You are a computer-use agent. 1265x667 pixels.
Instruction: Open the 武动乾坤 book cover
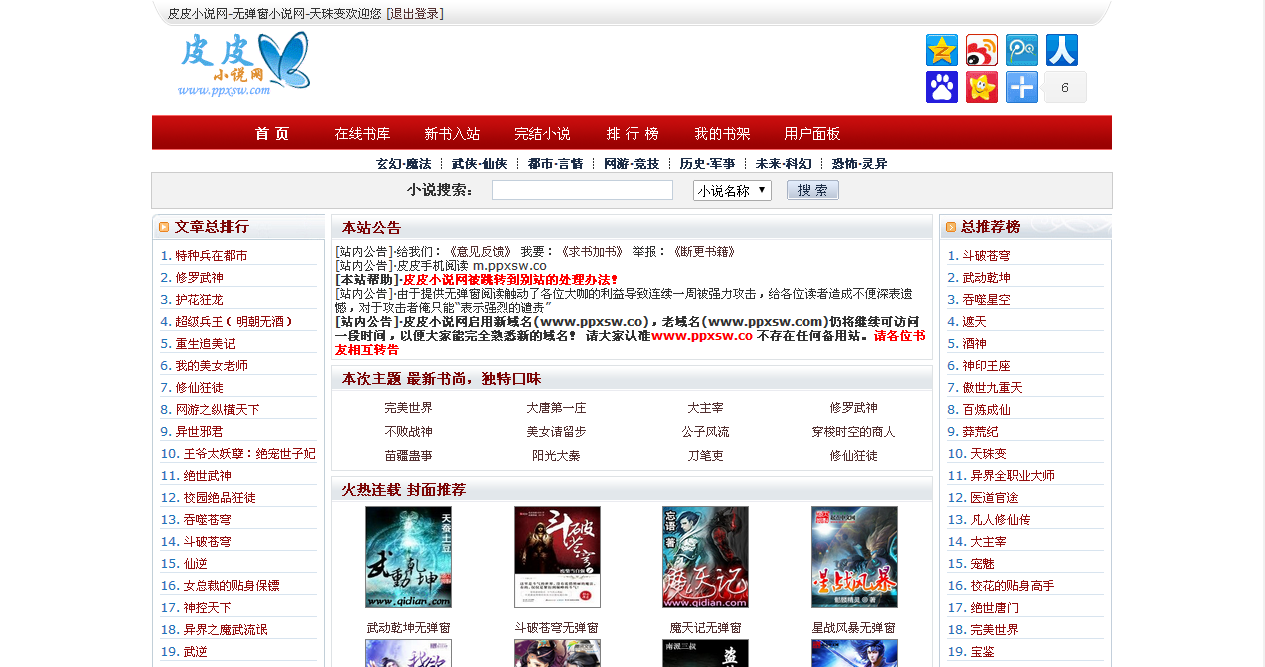[408, 557]
